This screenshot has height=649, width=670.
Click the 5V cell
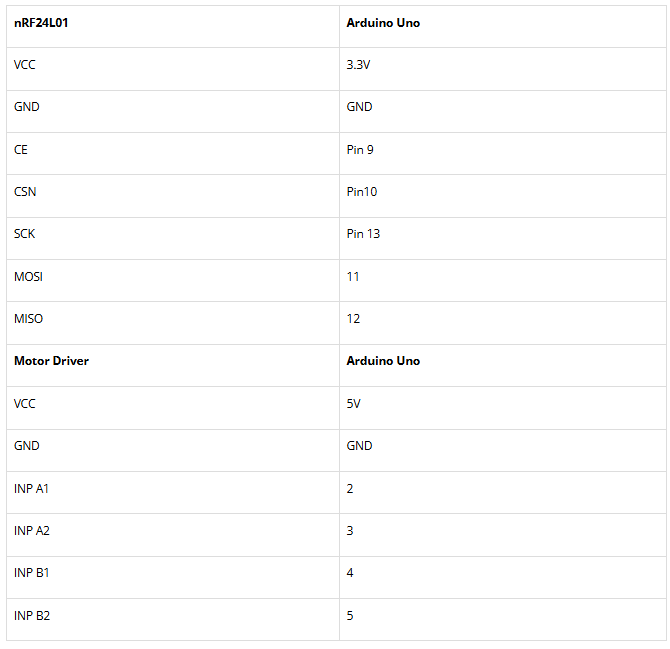point(354,403)
